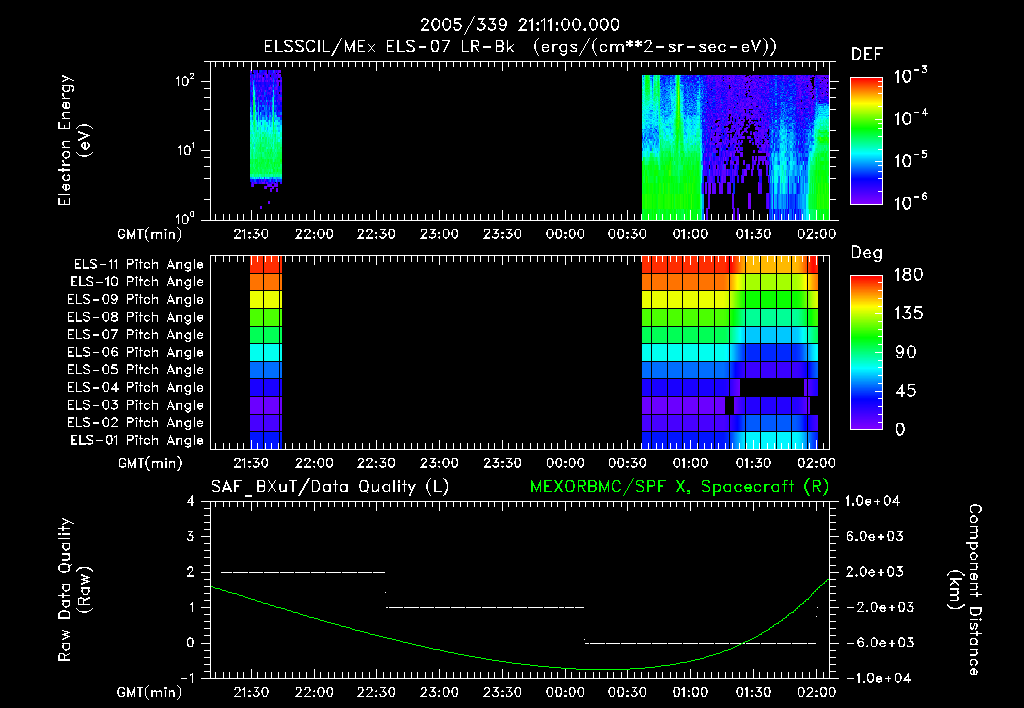Click the 45 value on the Deg scale

[x=905, y=391]
